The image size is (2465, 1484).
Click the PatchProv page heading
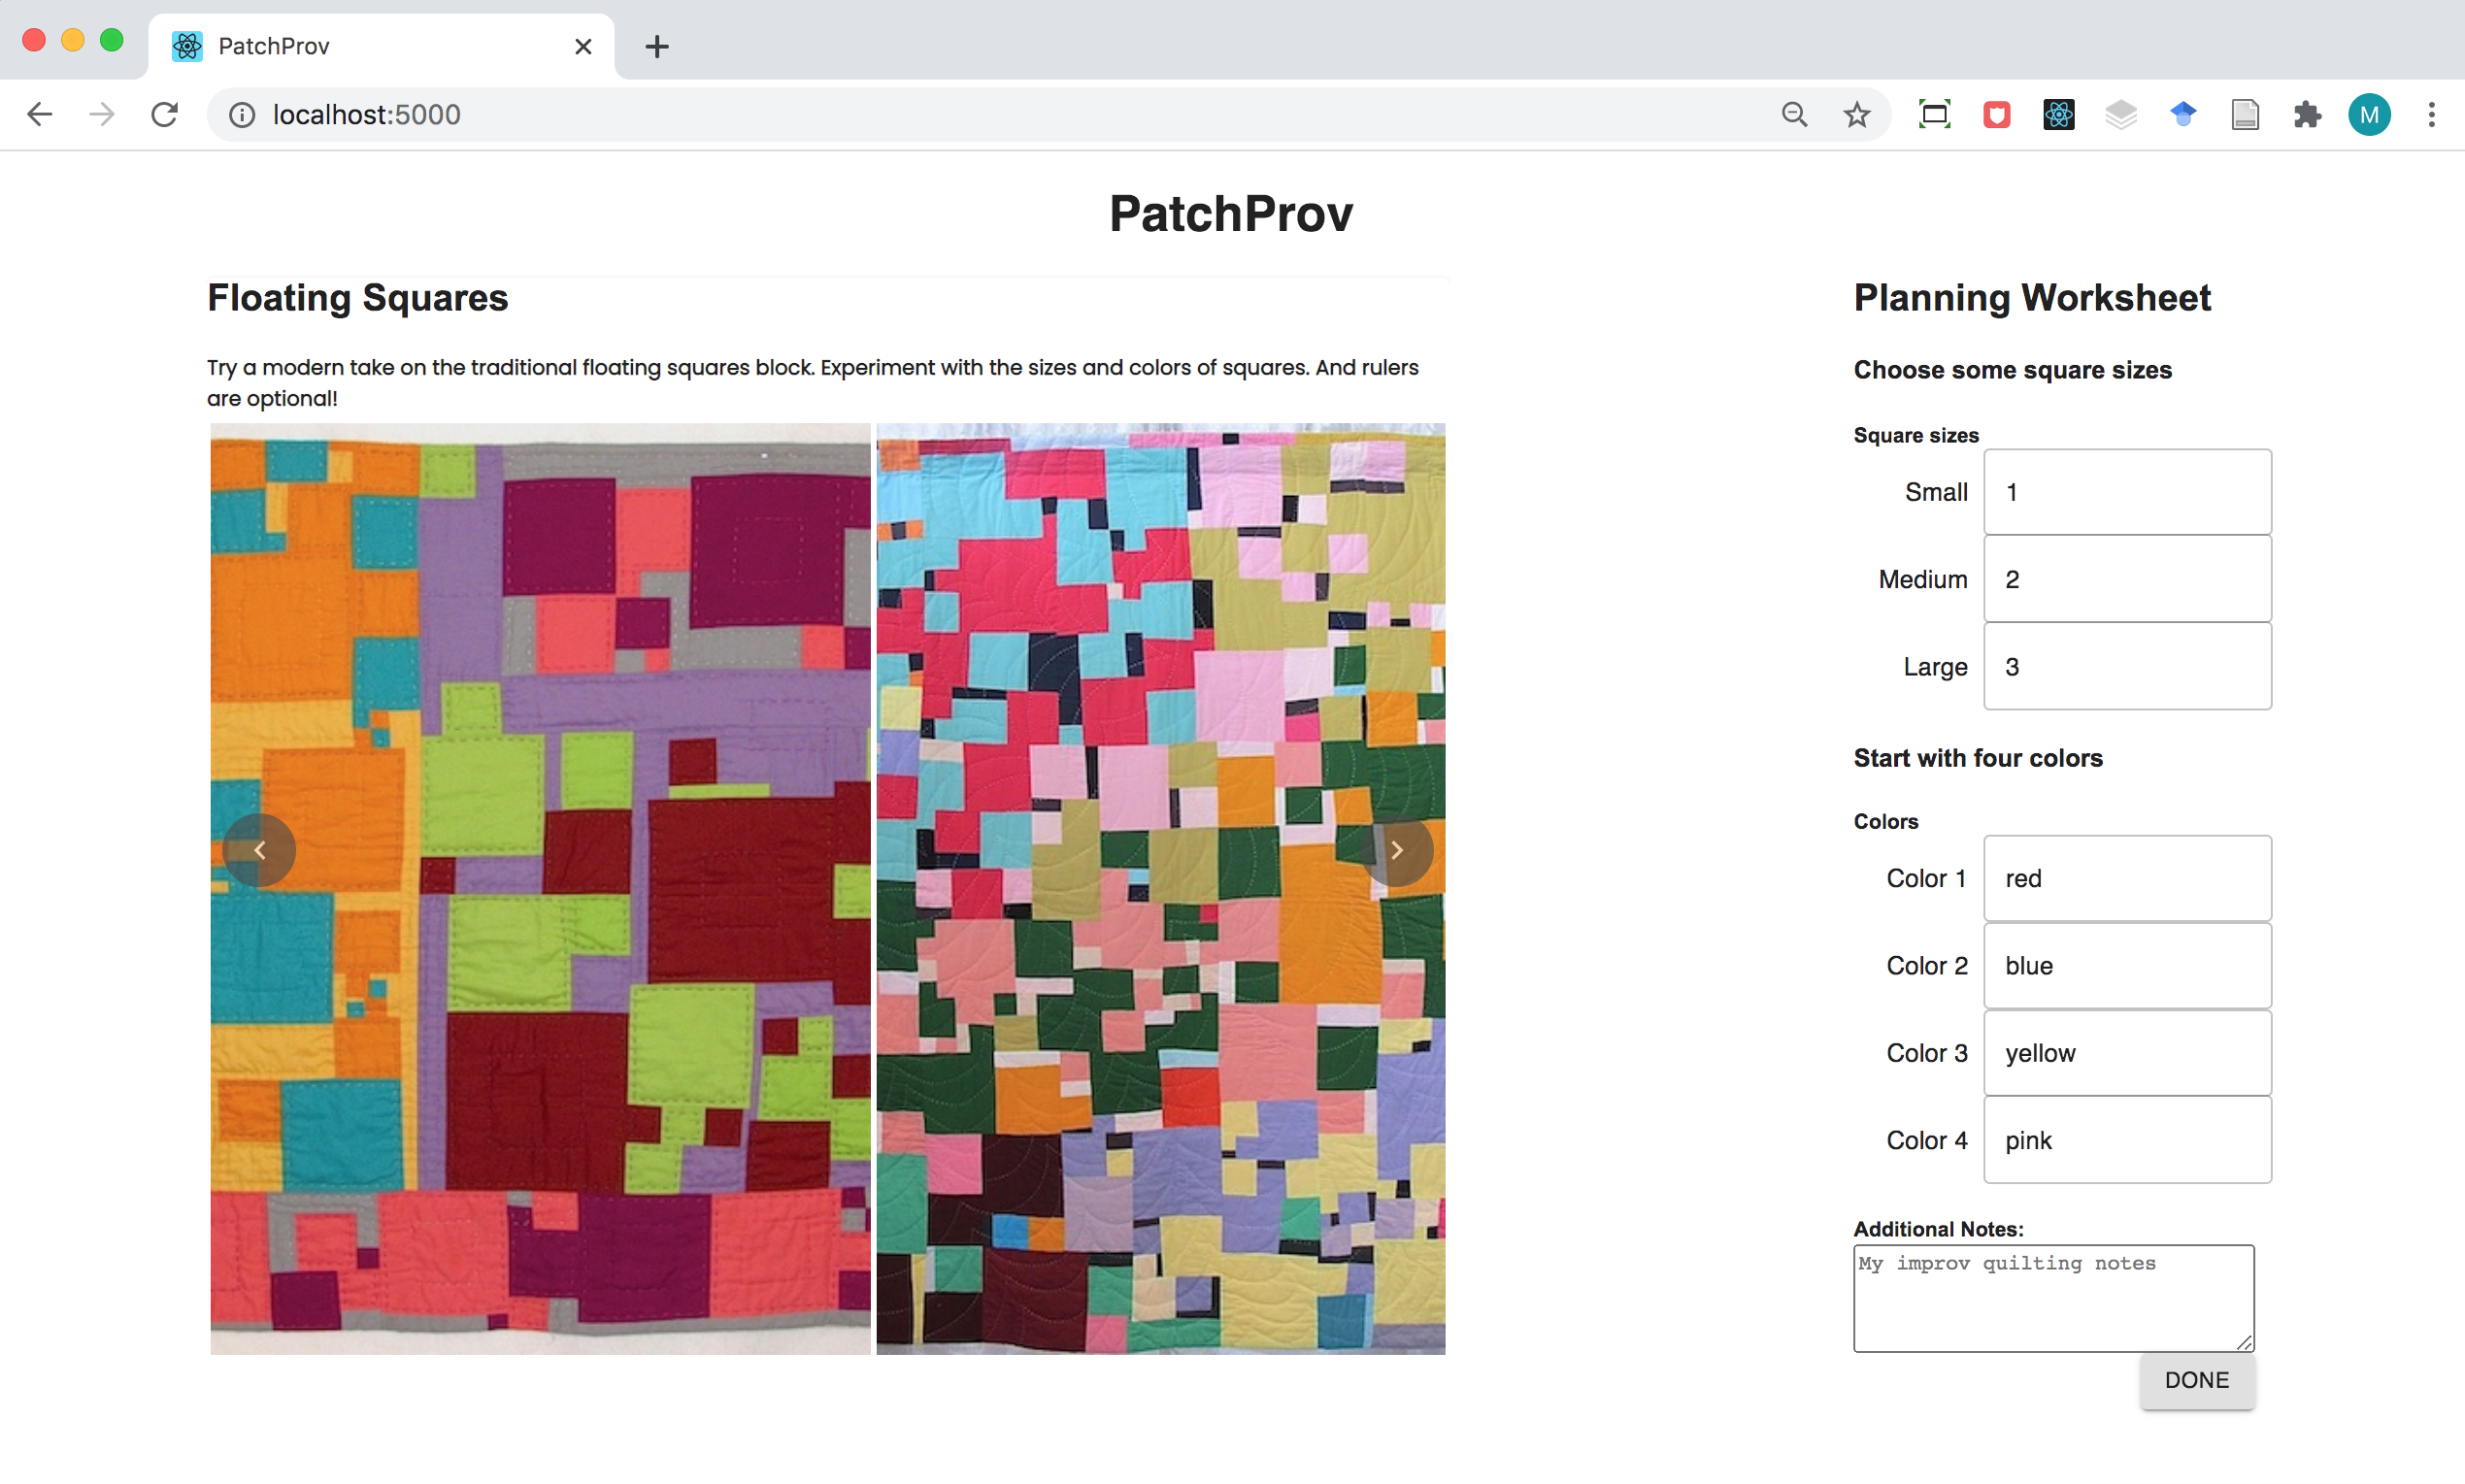[1231, 213]
